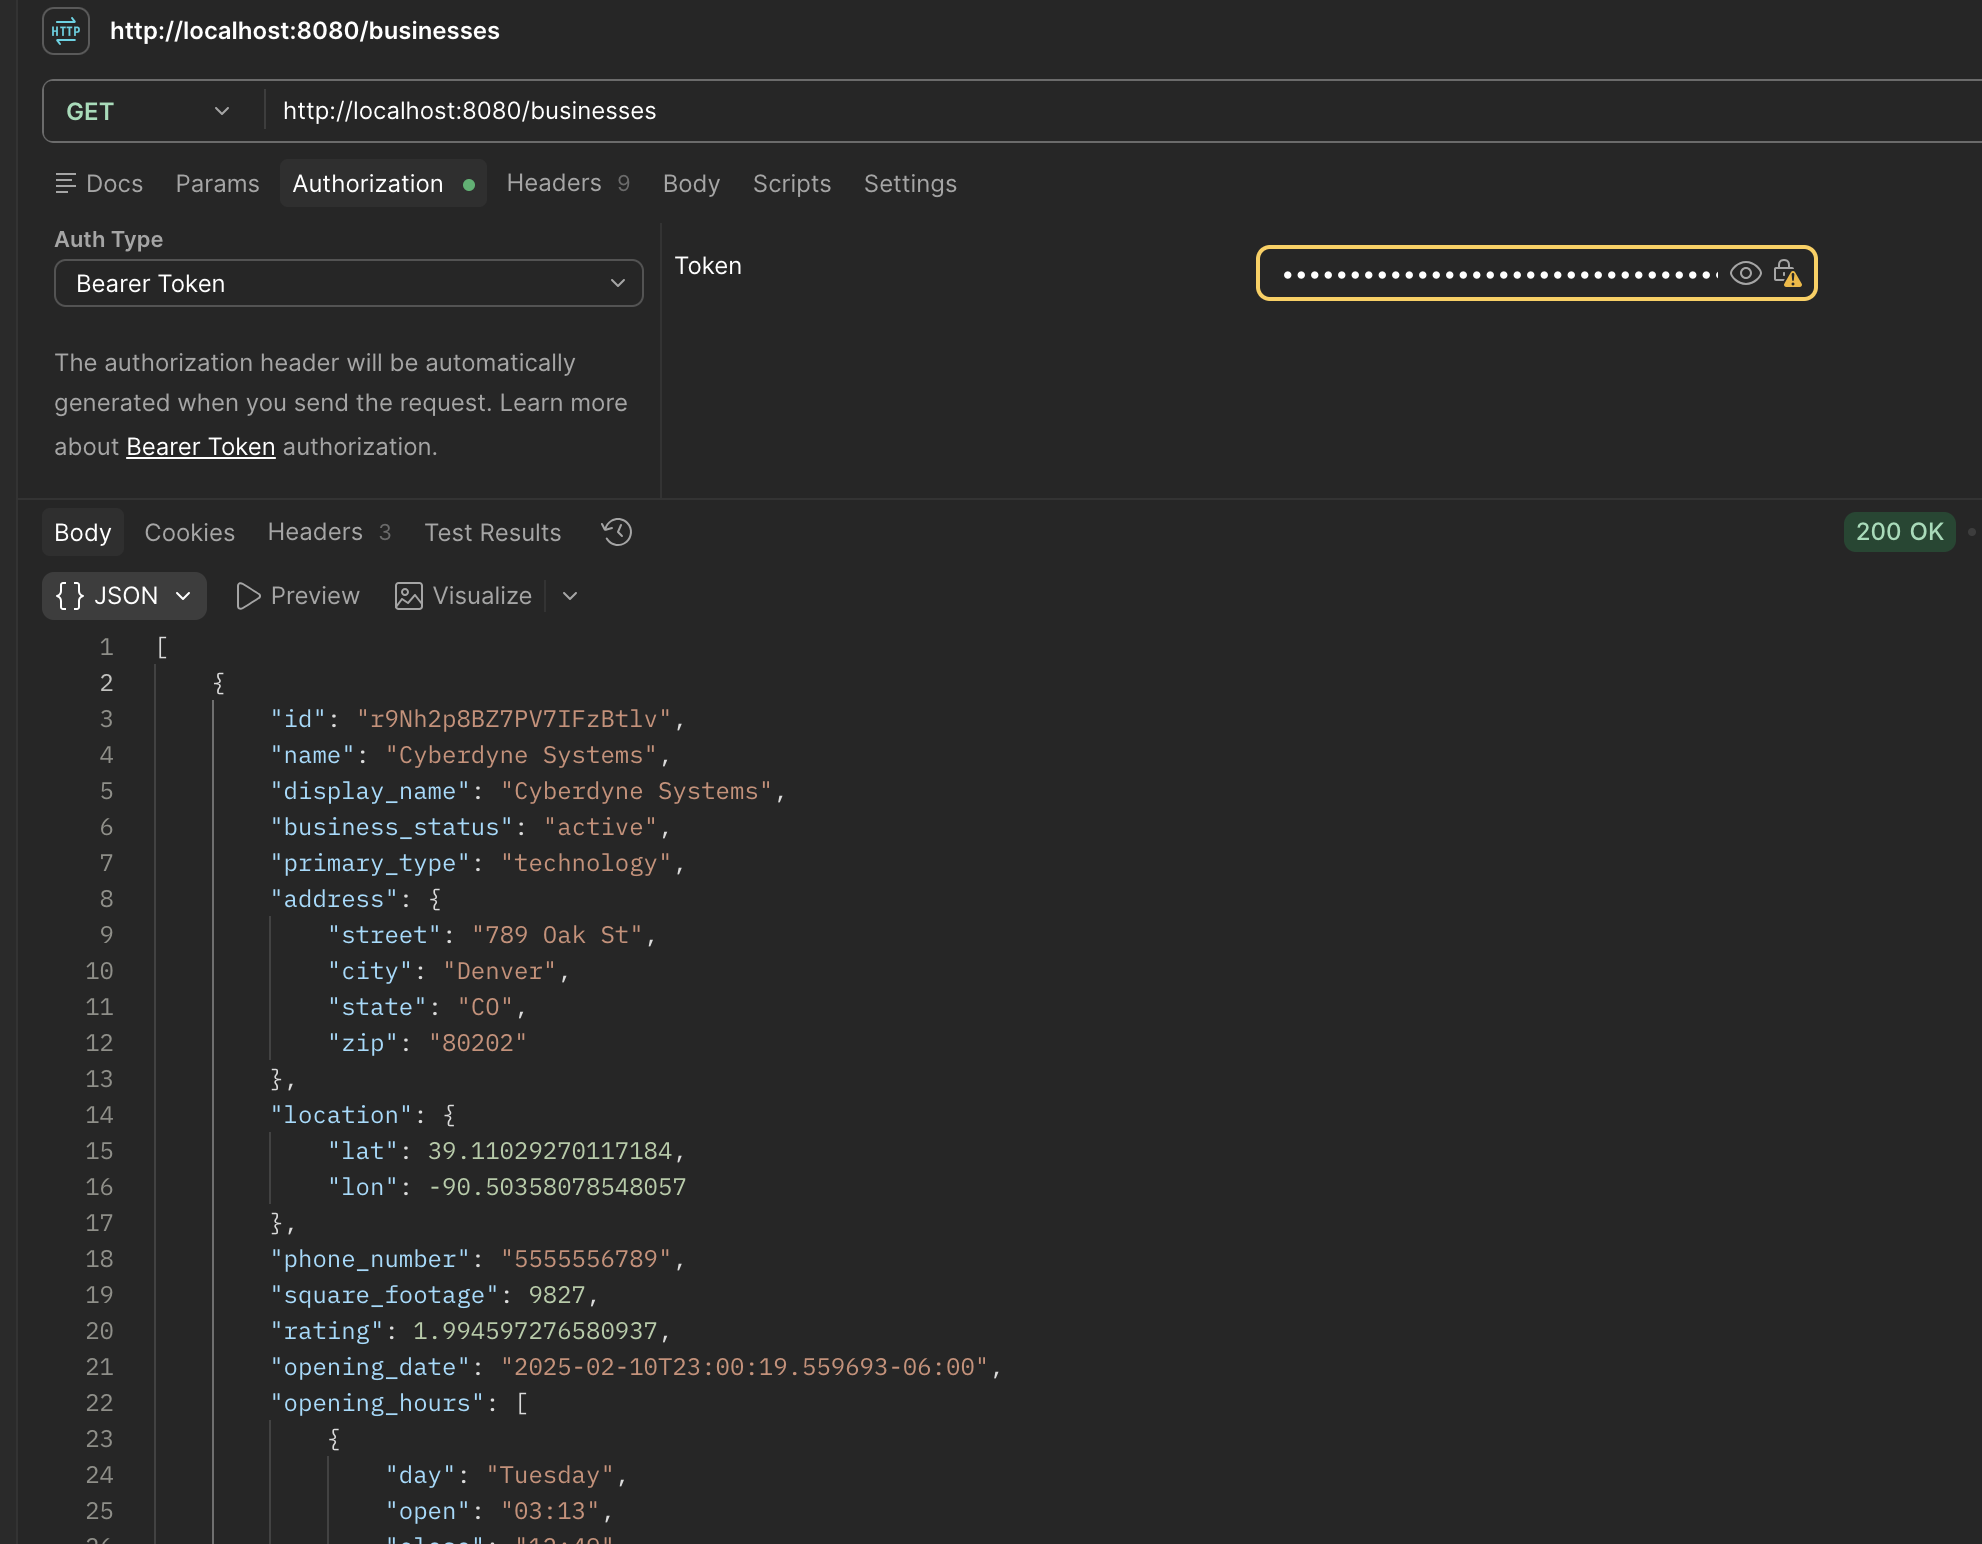
Task: Click the Visualize button
Action: point(463,596)
